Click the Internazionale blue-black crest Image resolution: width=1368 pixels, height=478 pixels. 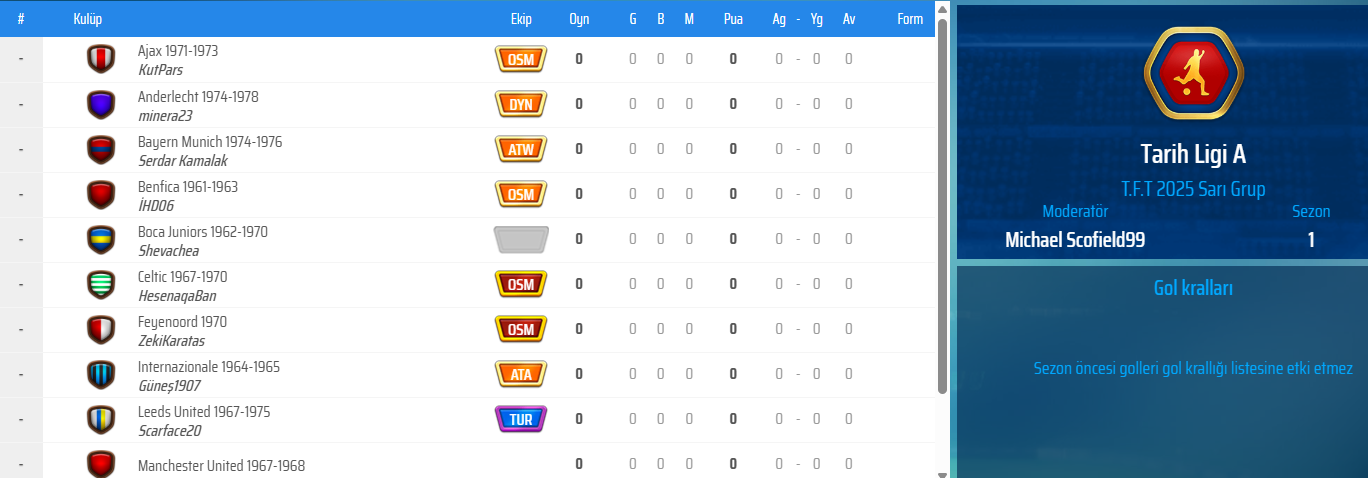pyautogui.click(x=102, y=375)
